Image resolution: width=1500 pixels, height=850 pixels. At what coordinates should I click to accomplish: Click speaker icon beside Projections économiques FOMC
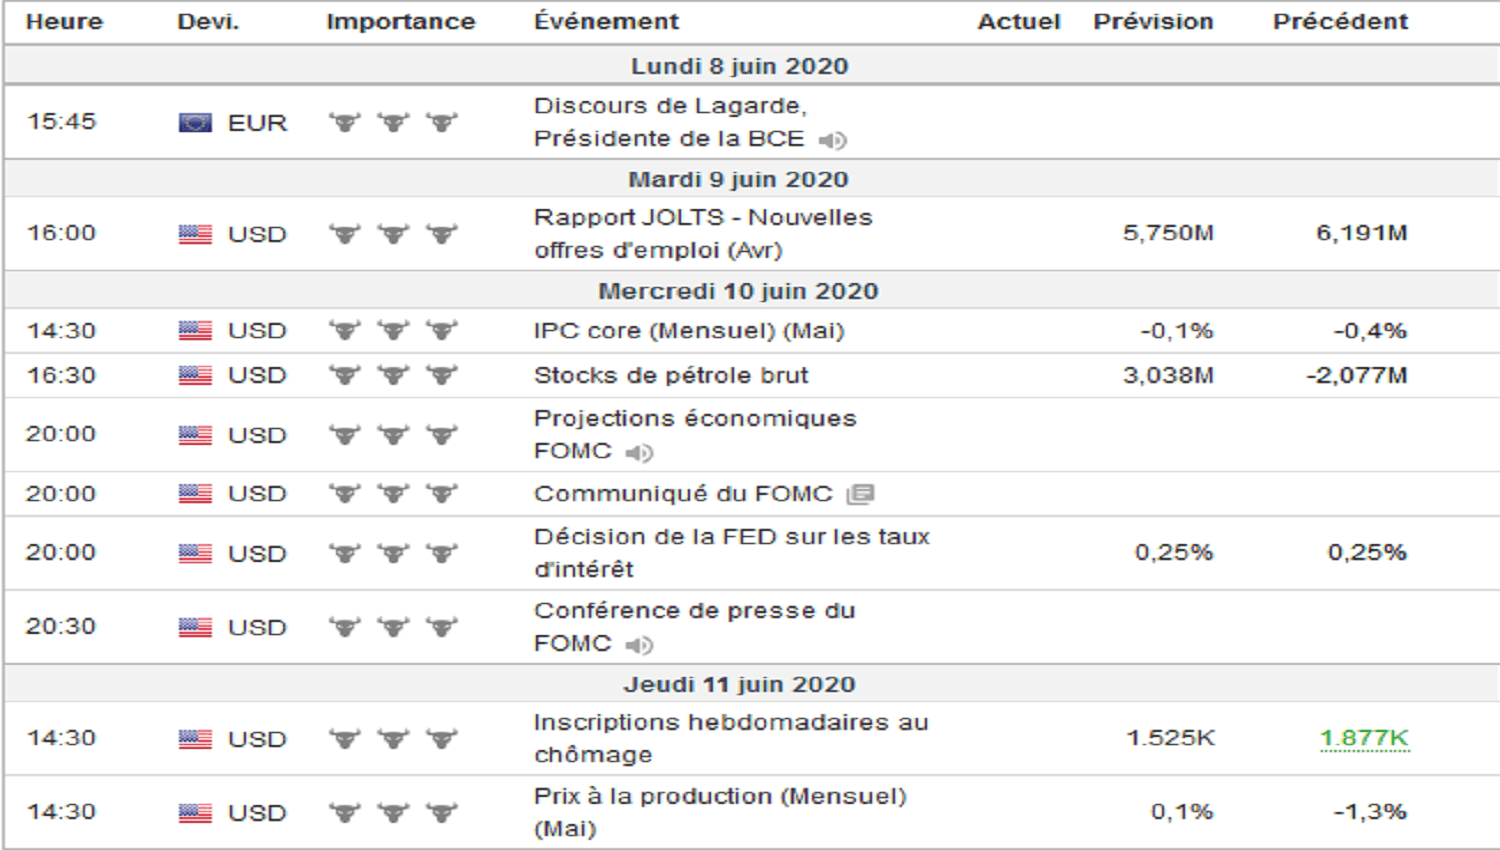point(639,453)
